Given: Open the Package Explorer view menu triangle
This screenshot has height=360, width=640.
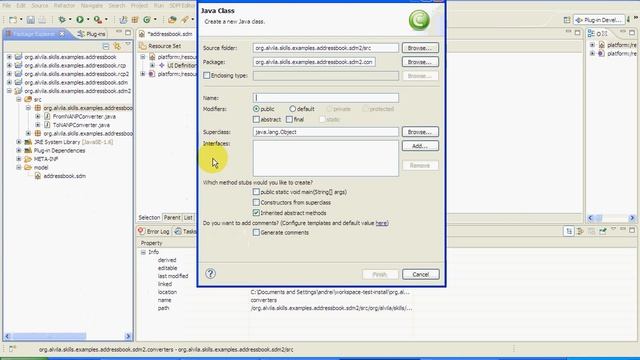Looking at the screenshot, I should click(x=128, y=44).
